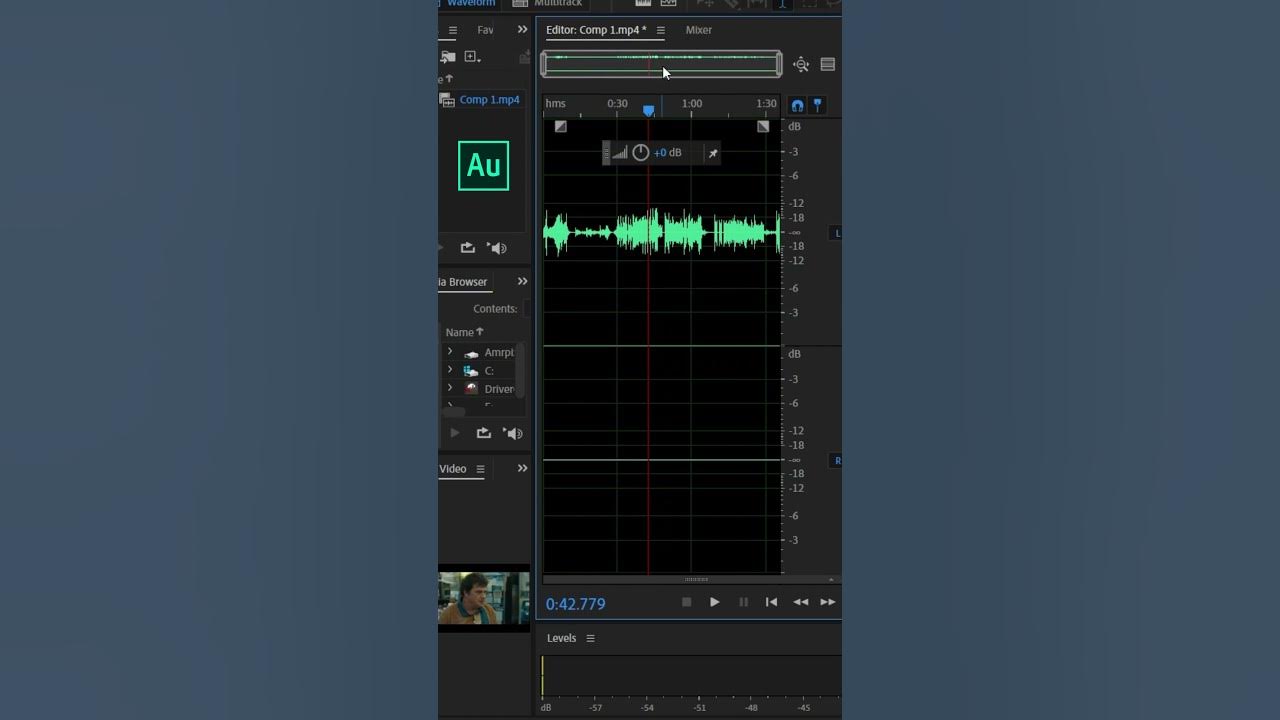
Task: Click Media Browser play preview button
Action: [x=455, y=433]
